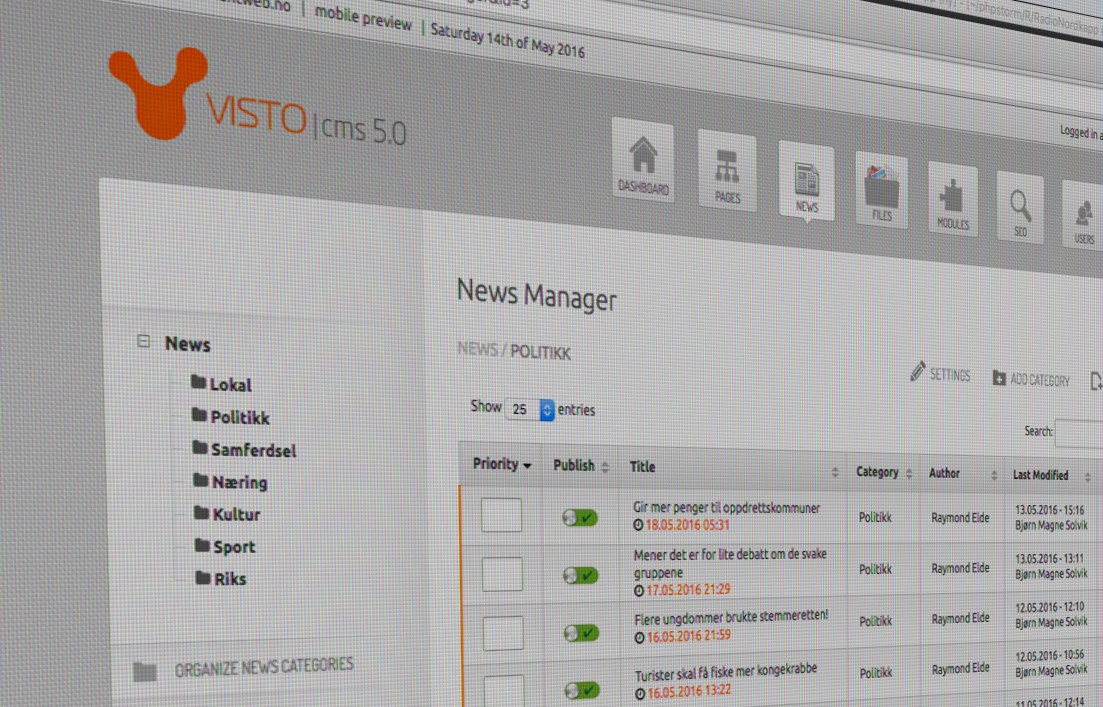Viewport: 1103px width, 707px height.
Task: Open the Pages sitemap icon
Action: click(x=727, y=171)
